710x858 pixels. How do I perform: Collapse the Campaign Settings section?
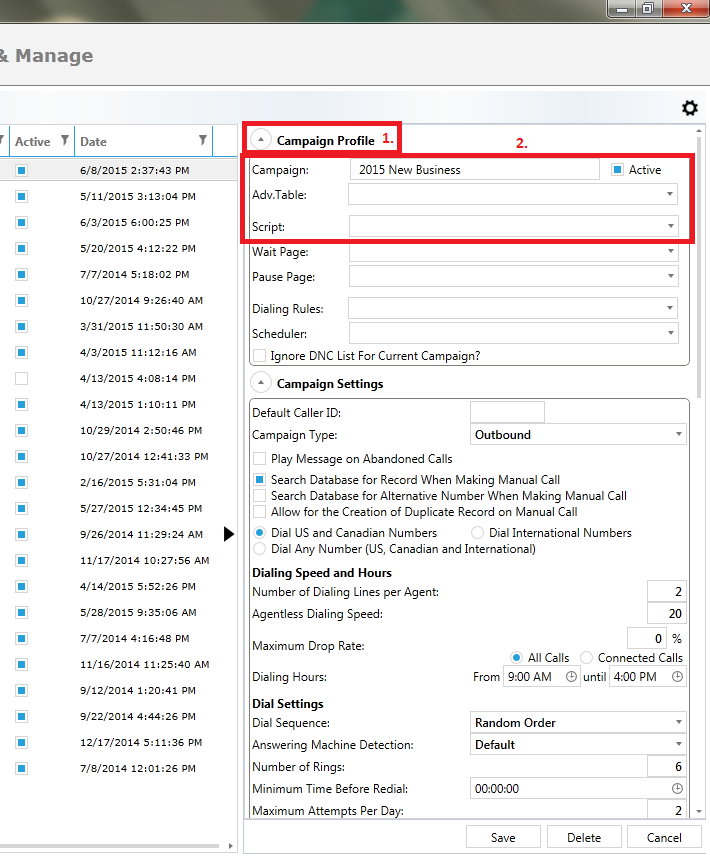click(x=261, y=383)
